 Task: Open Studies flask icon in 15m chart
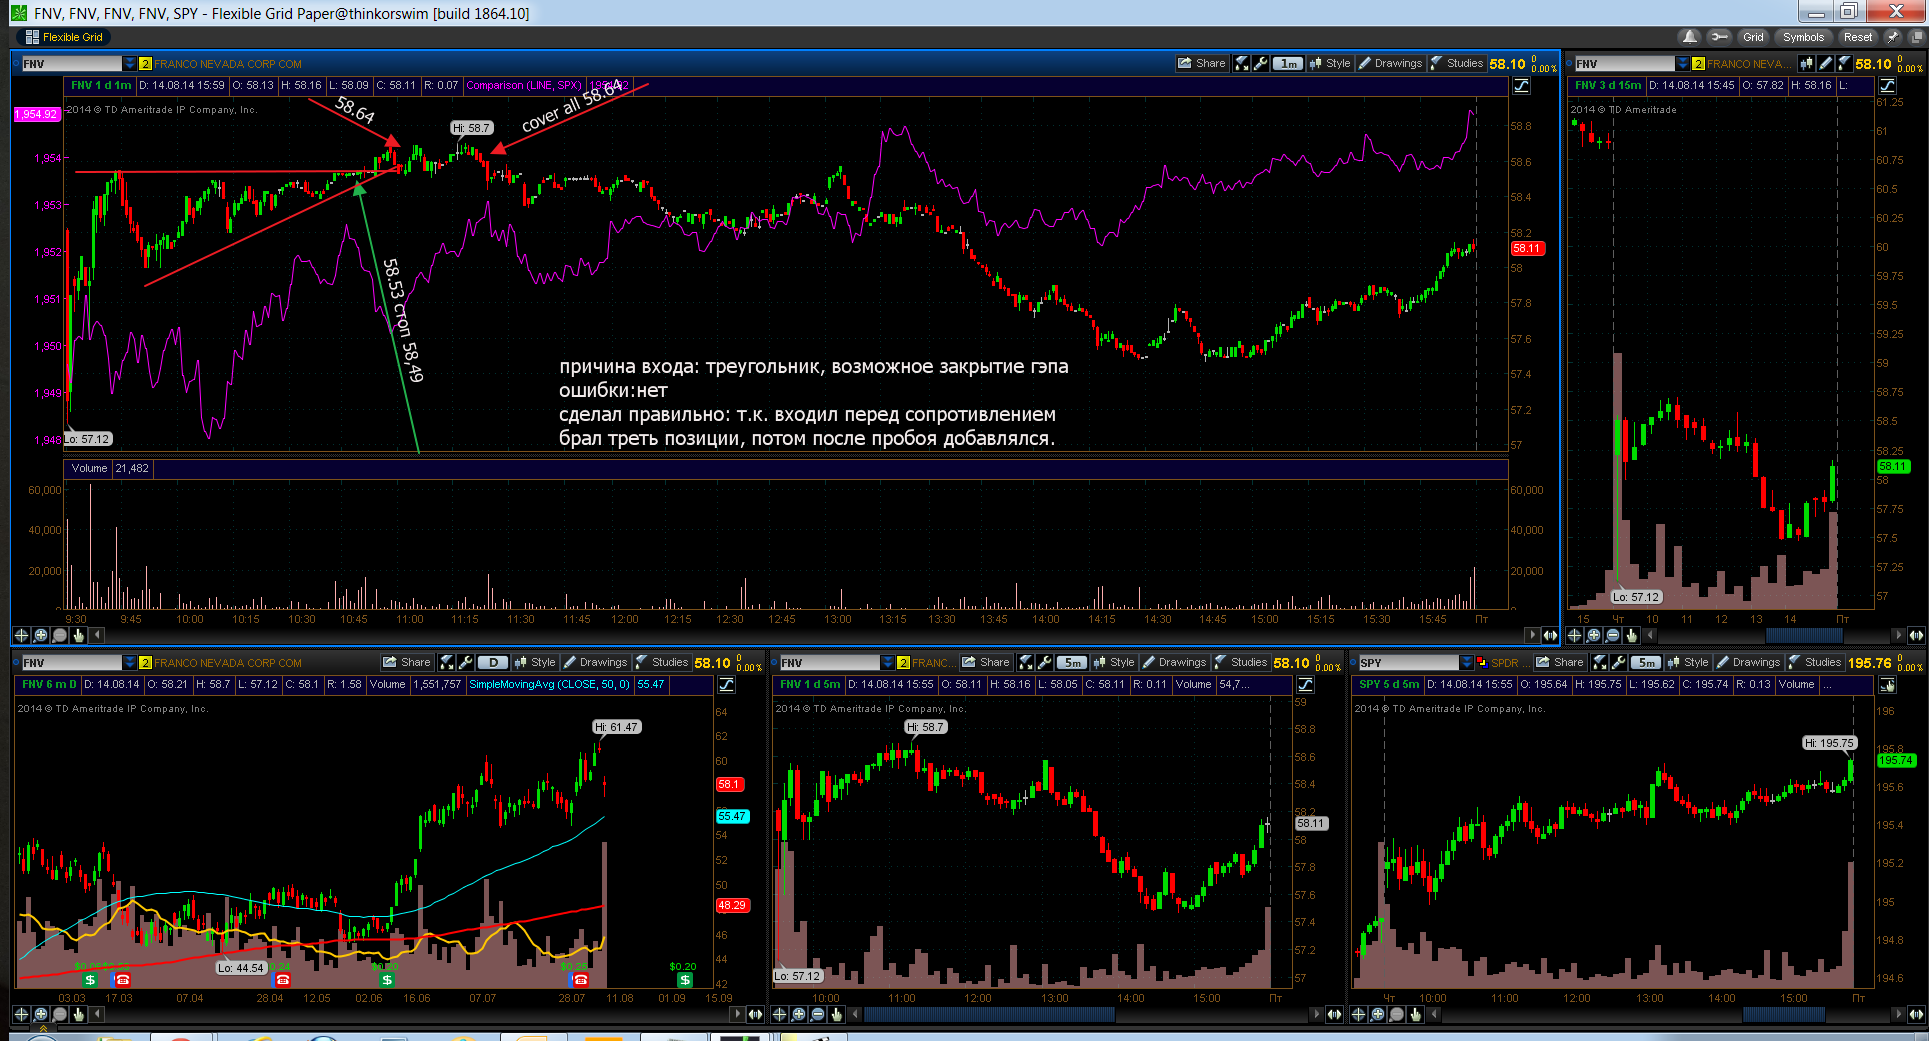click(1844, 63)
